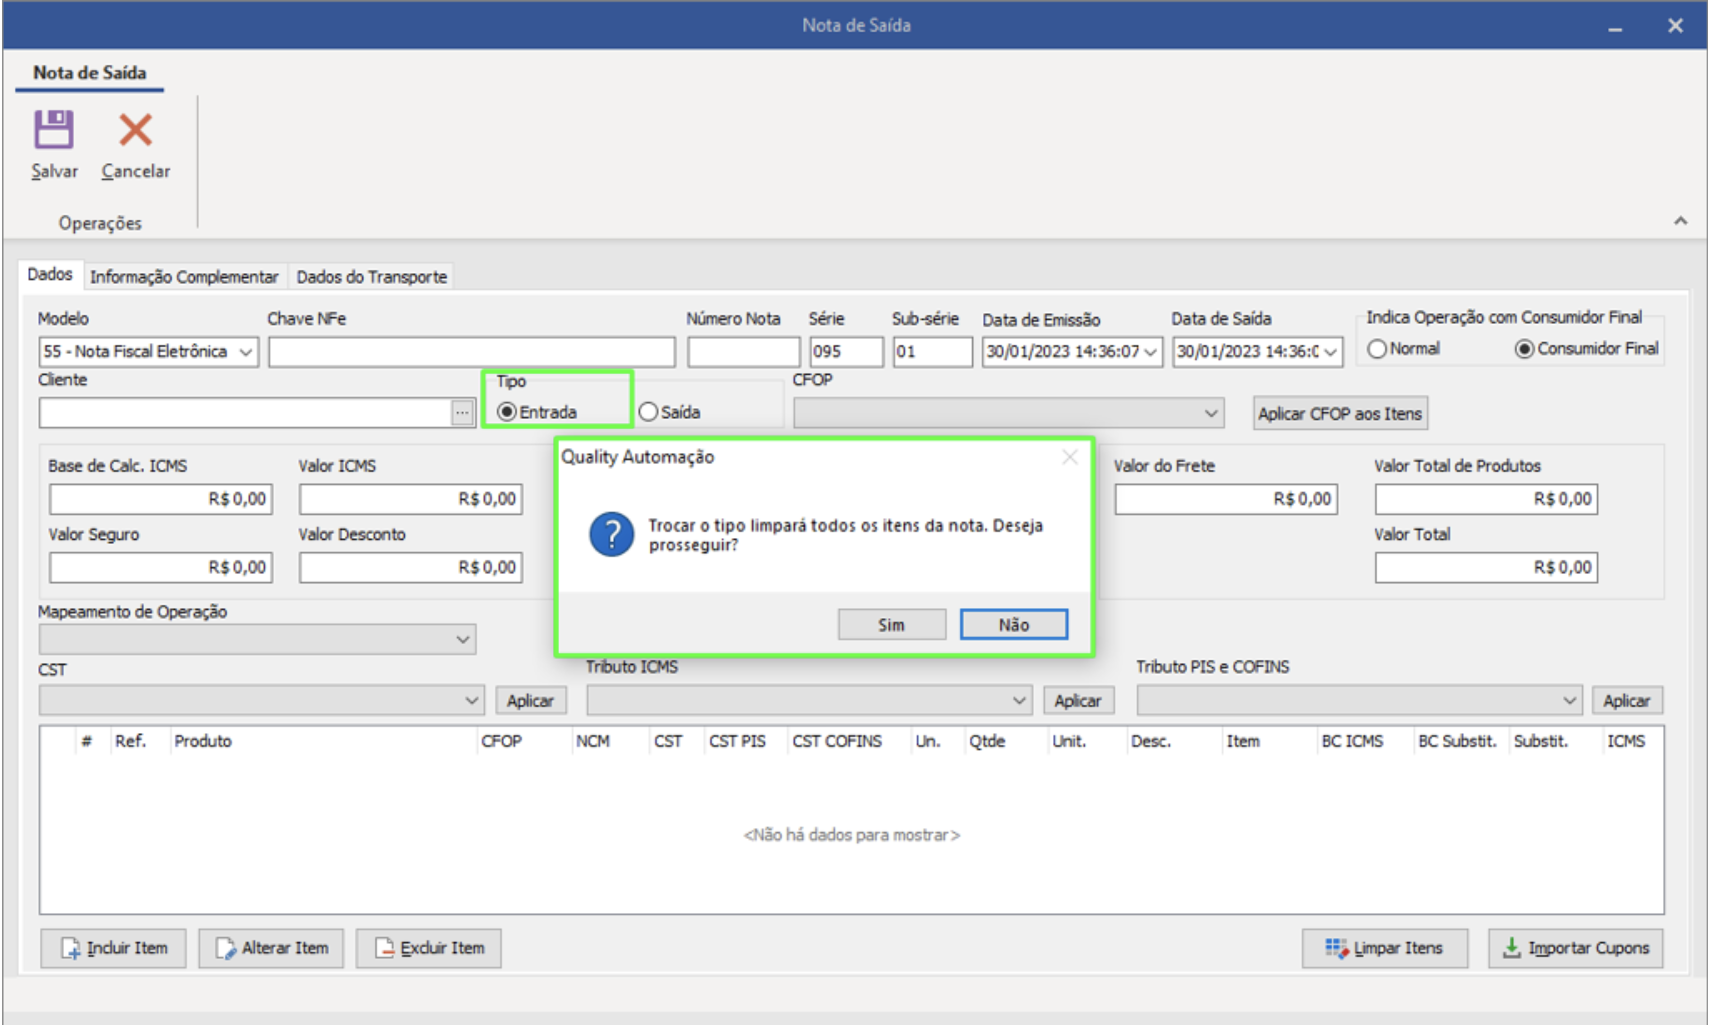
Task: Click the Incluir Item button icon
Action: (x=70, y=950)
